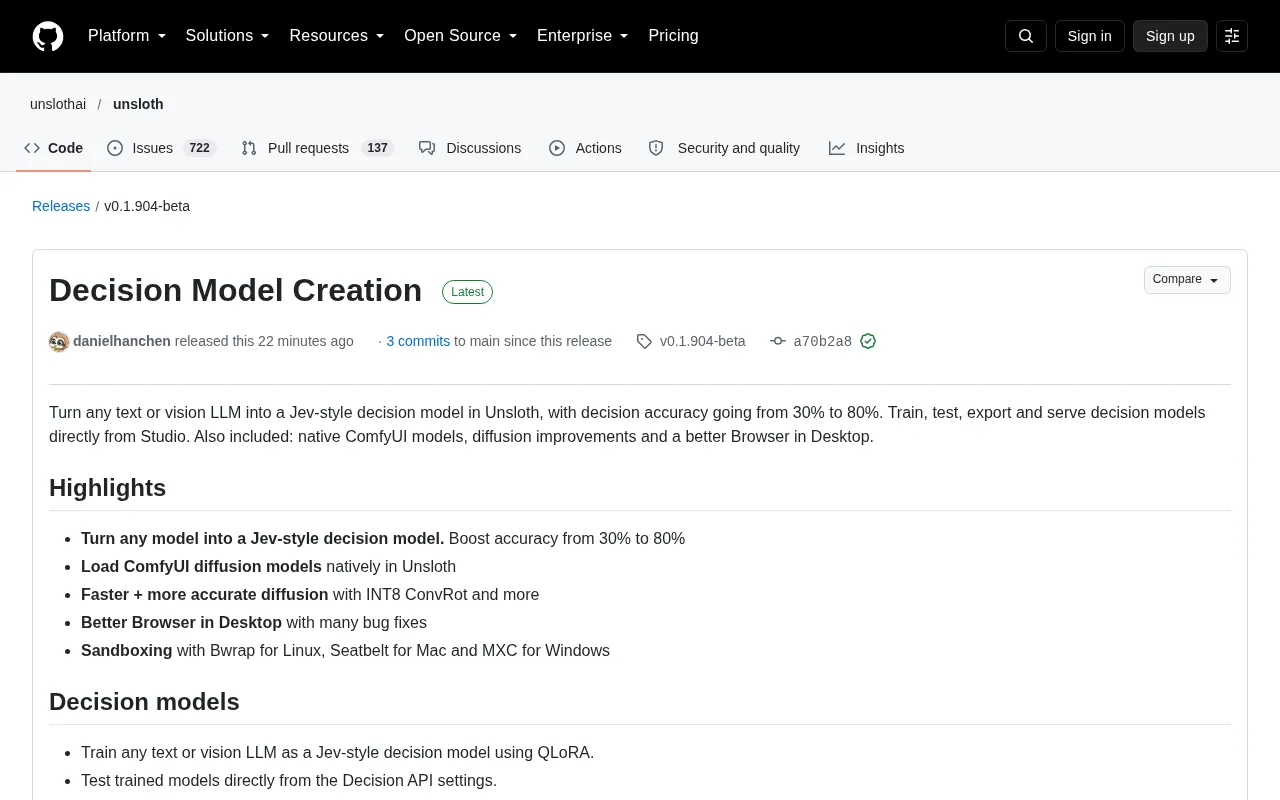
Task: Open the Pull requests tab
Action: 318,148
